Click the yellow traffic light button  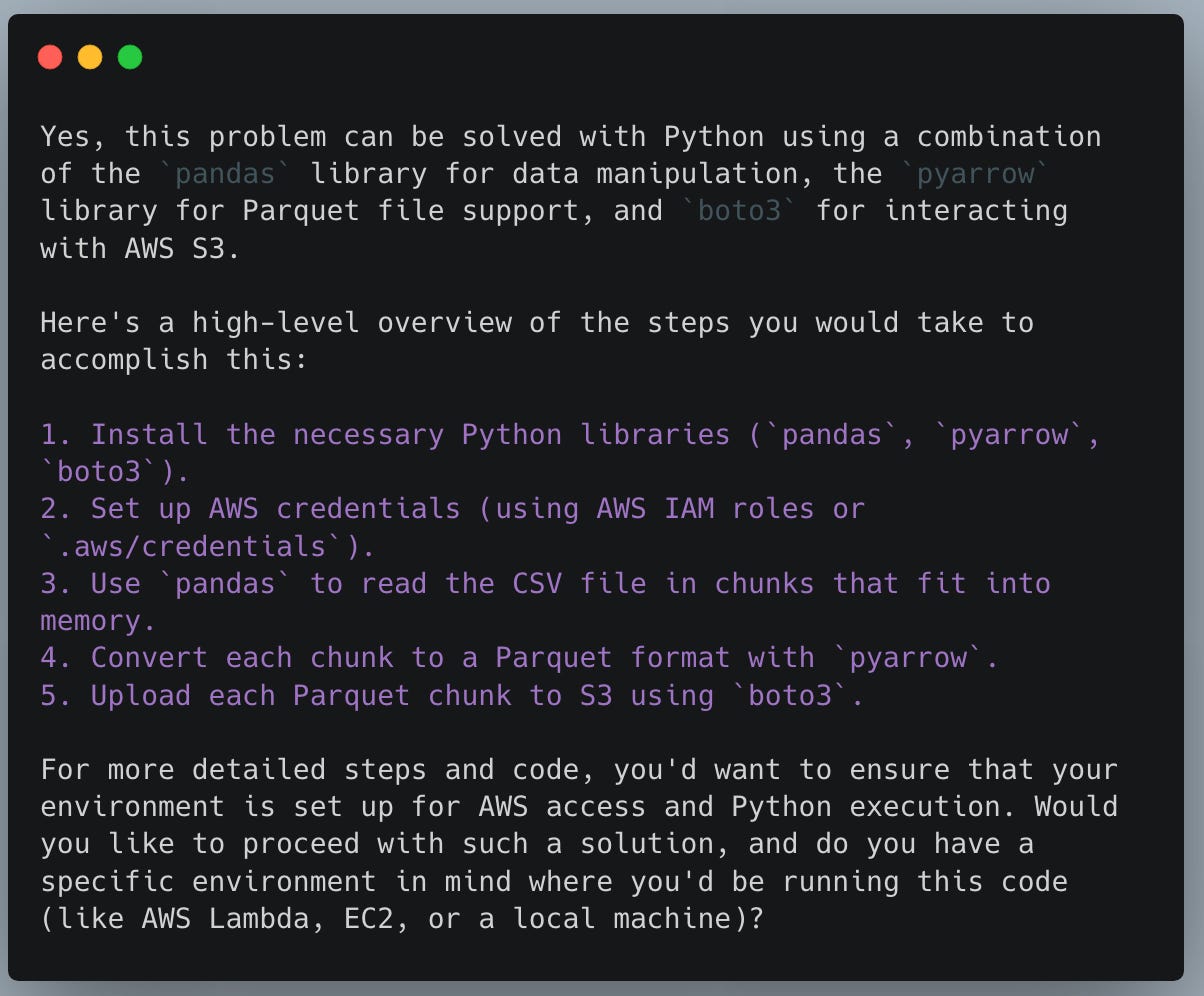click(89, 57)
